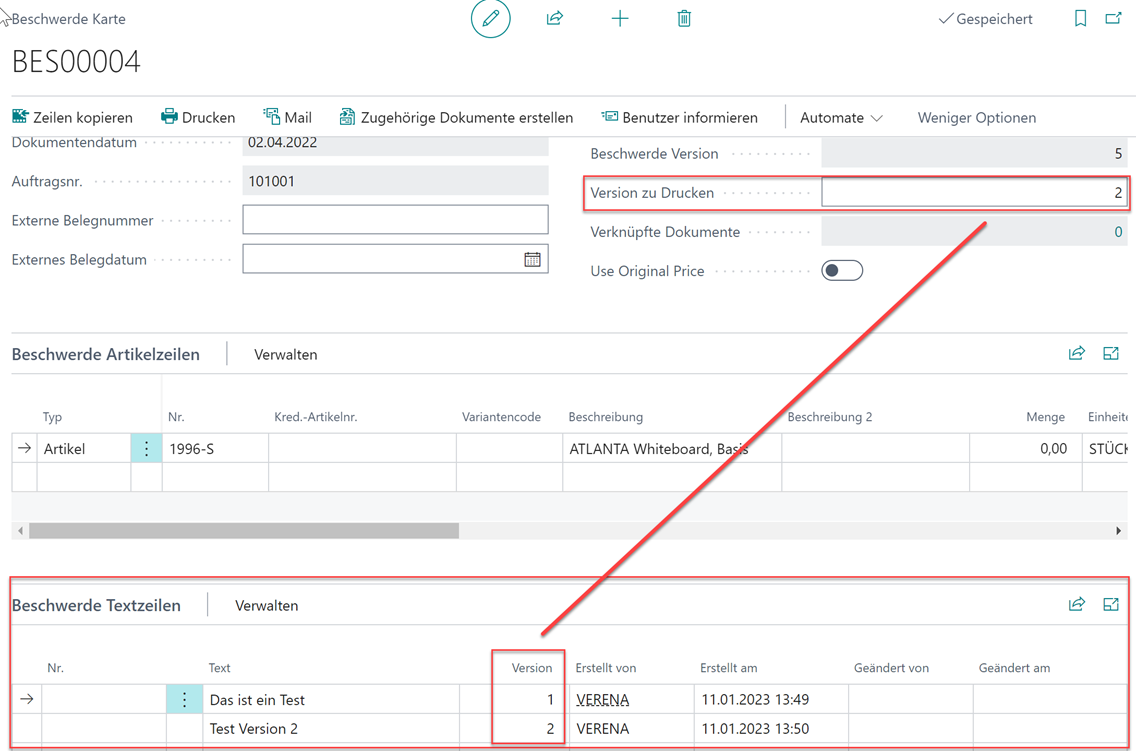Click Weniger Optionen
This screenshot has height=751, width=1136.
[x=977, y=117]
